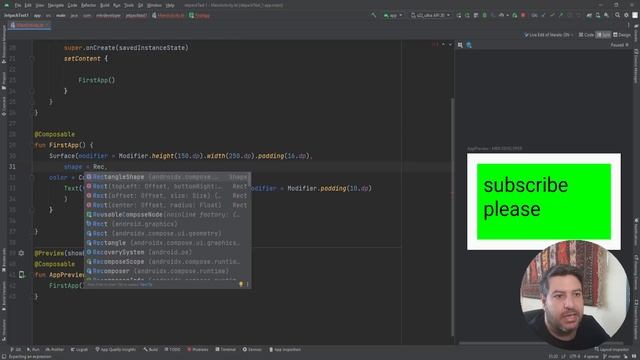Choose ReusableComposeNode completion entry
Image resolution: width=640 pixels, height=360 pixels.
click(x=167, y=214)
